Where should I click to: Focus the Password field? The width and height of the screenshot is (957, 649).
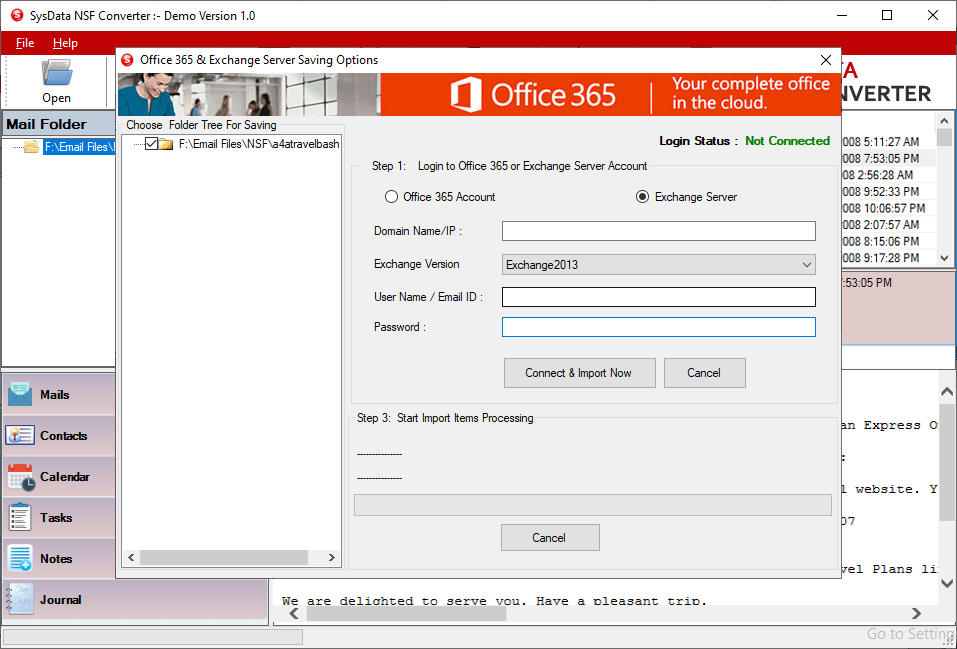659,327
